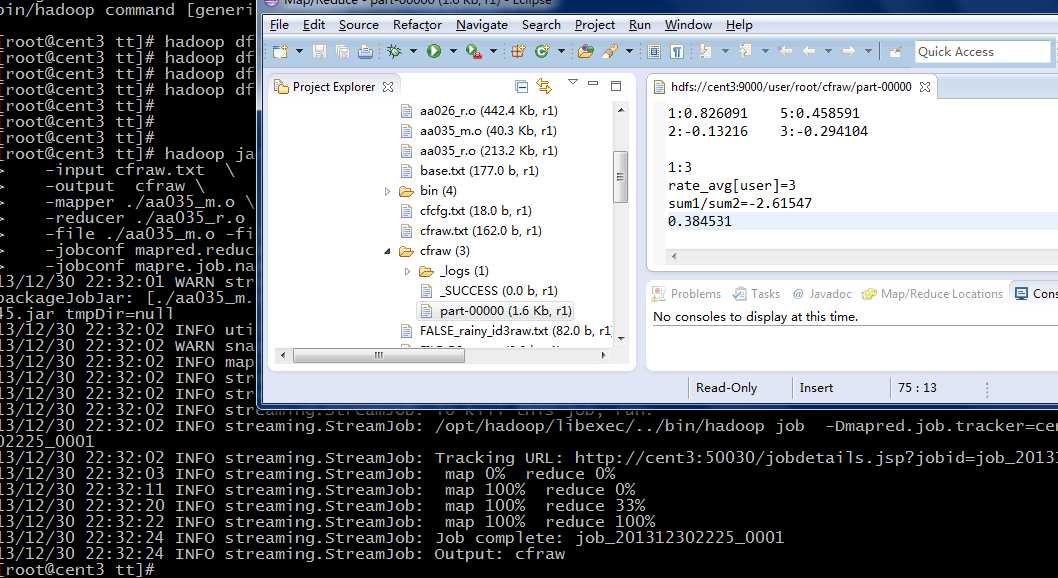
Task: Open the Window menu
Action: (688, 25)
